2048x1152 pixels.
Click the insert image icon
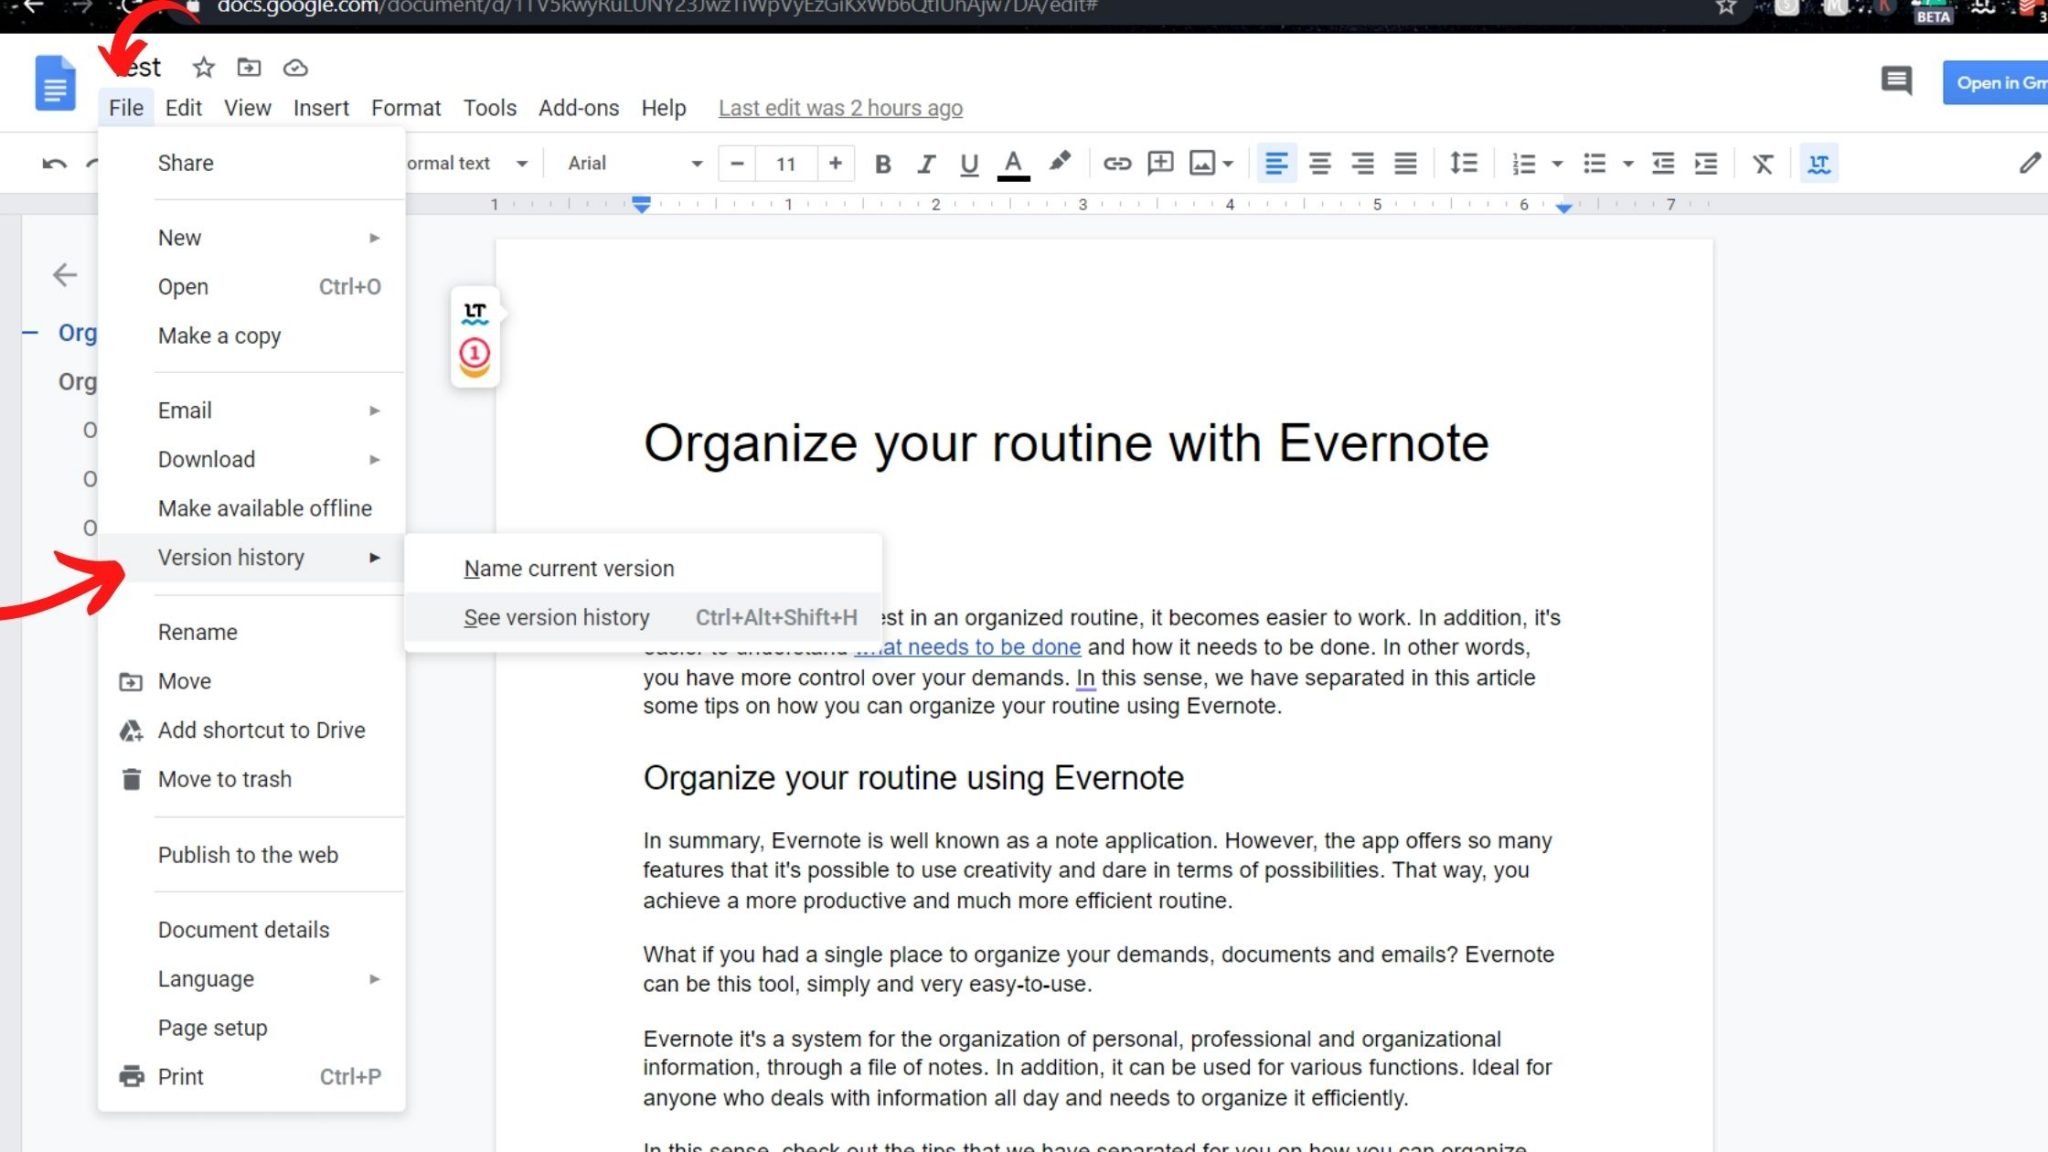coord(1202,163)
